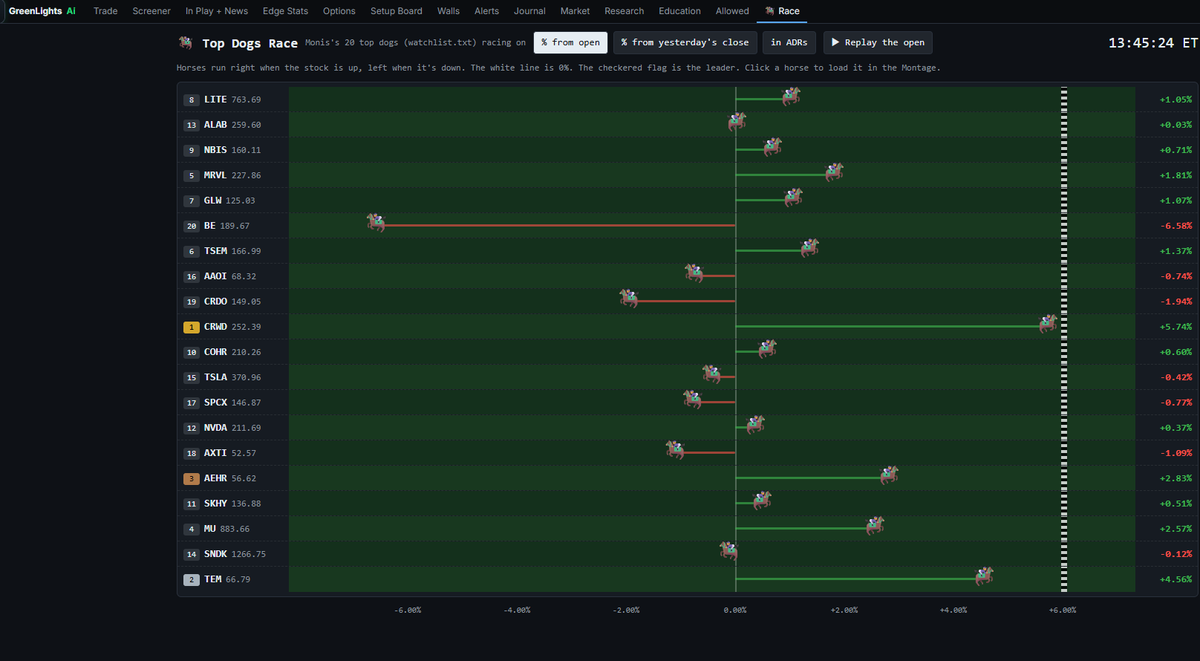Screen dimensions: 1200x661
Task: Go to the Edge Stats tab
Action: tap(283, 11)
